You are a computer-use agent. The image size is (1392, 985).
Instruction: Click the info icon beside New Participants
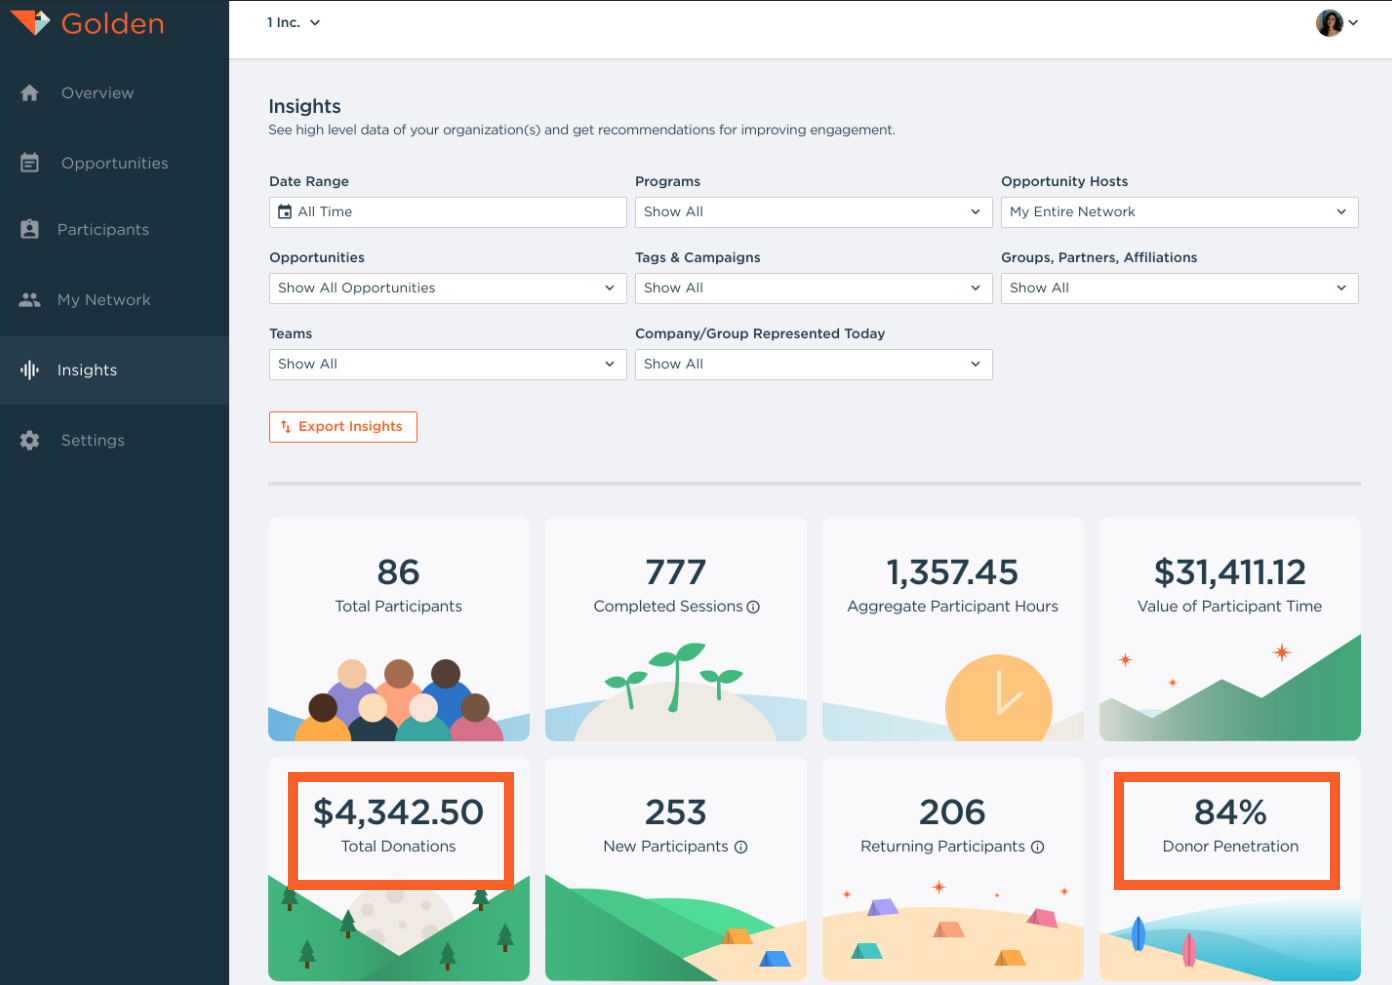coord(740,846)
